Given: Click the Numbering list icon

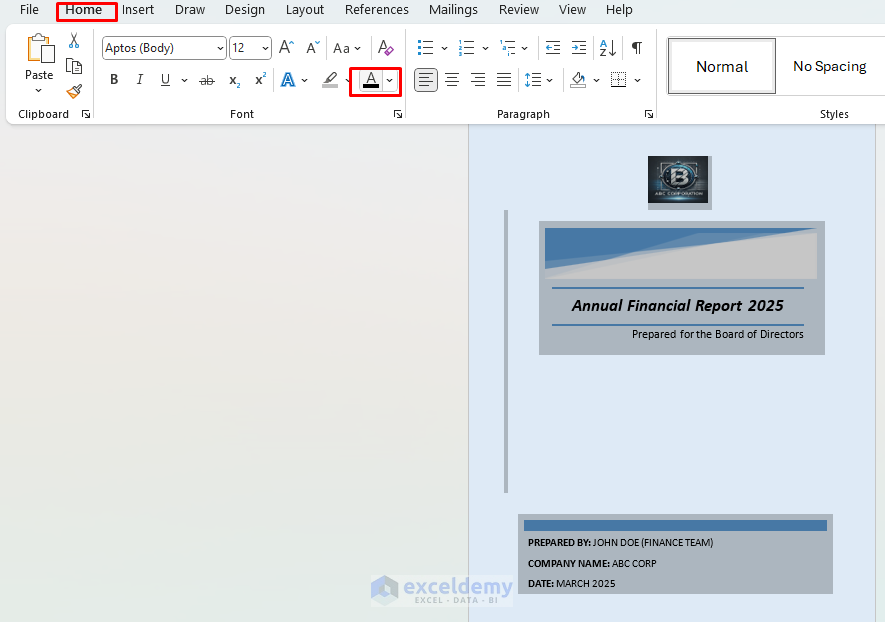Looking at the screenshot, I should (466, 48).
